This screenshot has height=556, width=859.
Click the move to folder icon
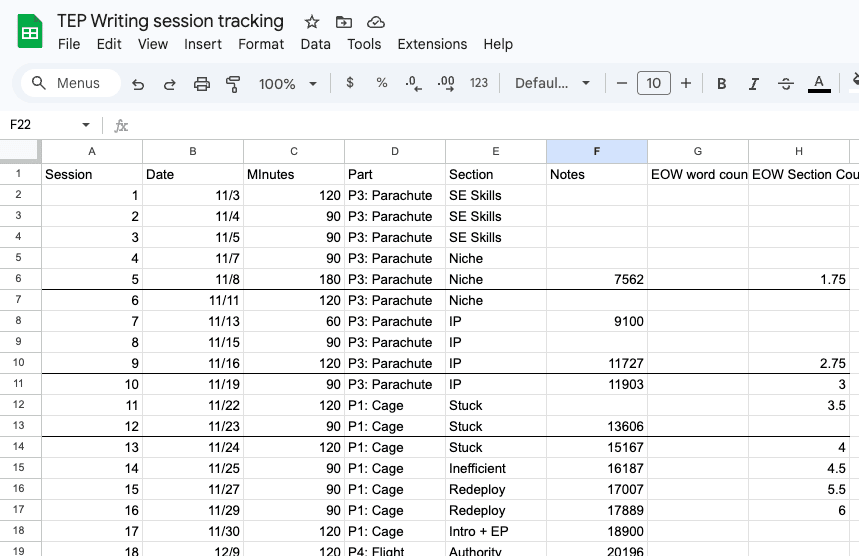point(344,22)
